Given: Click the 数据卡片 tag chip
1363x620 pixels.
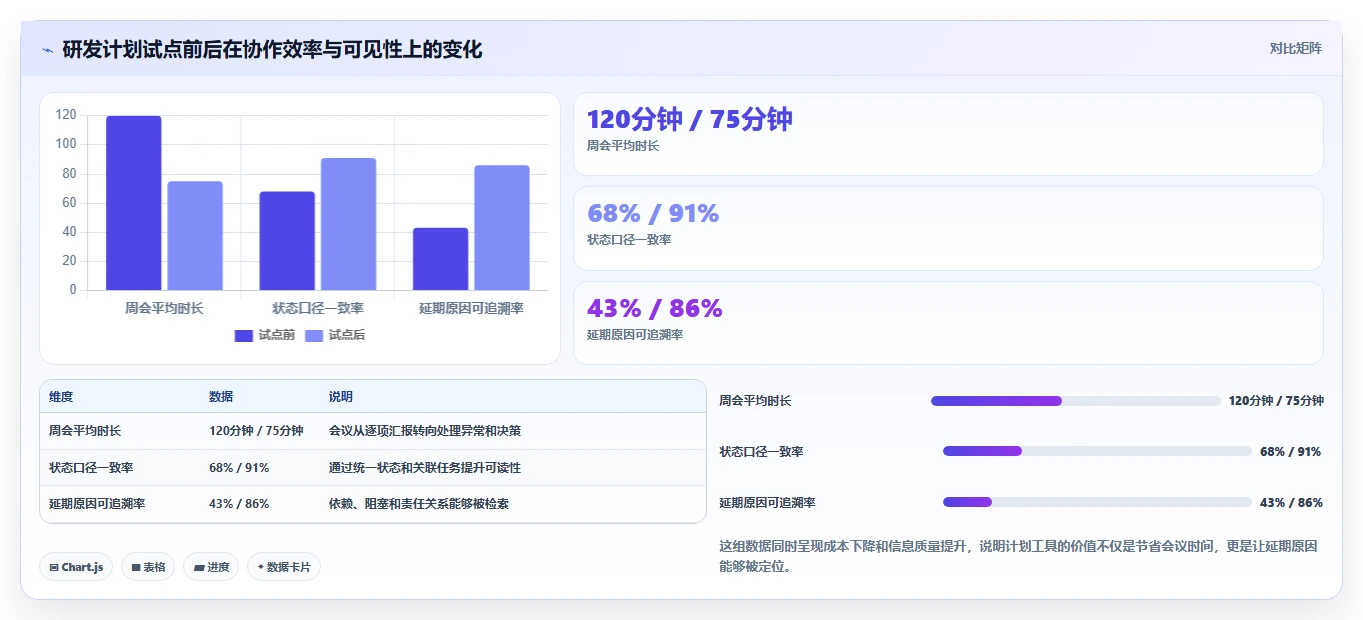Looking at the screenshot, I should click(284, 567).
